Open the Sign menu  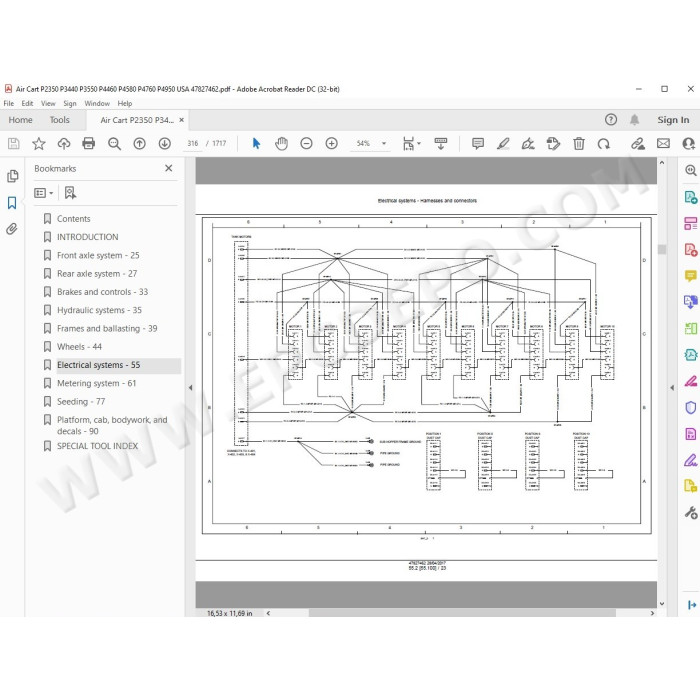70,103
